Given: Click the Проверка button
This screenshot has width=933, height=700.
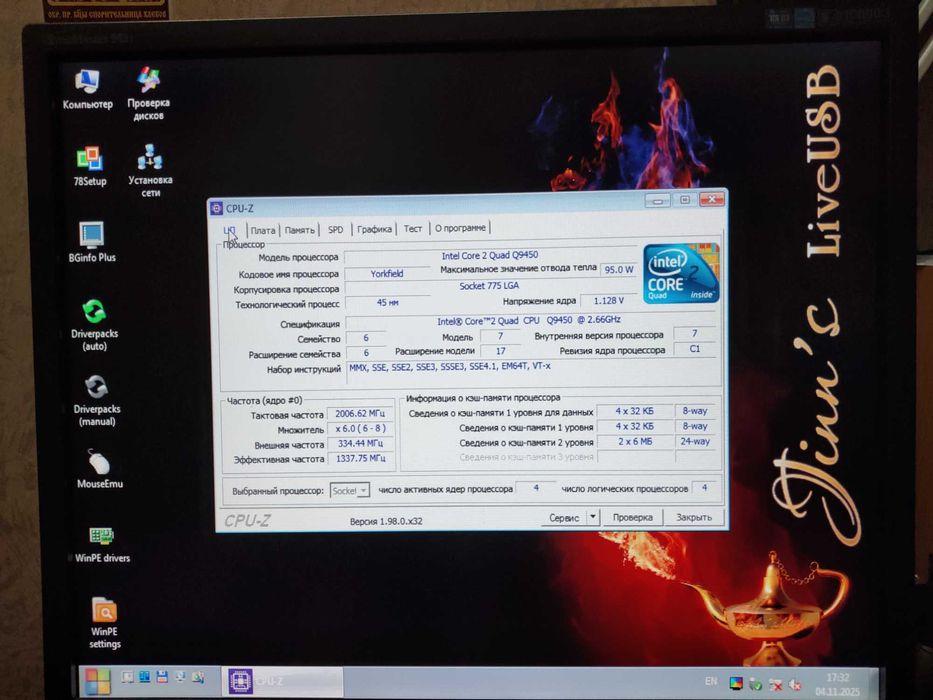Looking at the screenshot, I should [x=633, y=517].
